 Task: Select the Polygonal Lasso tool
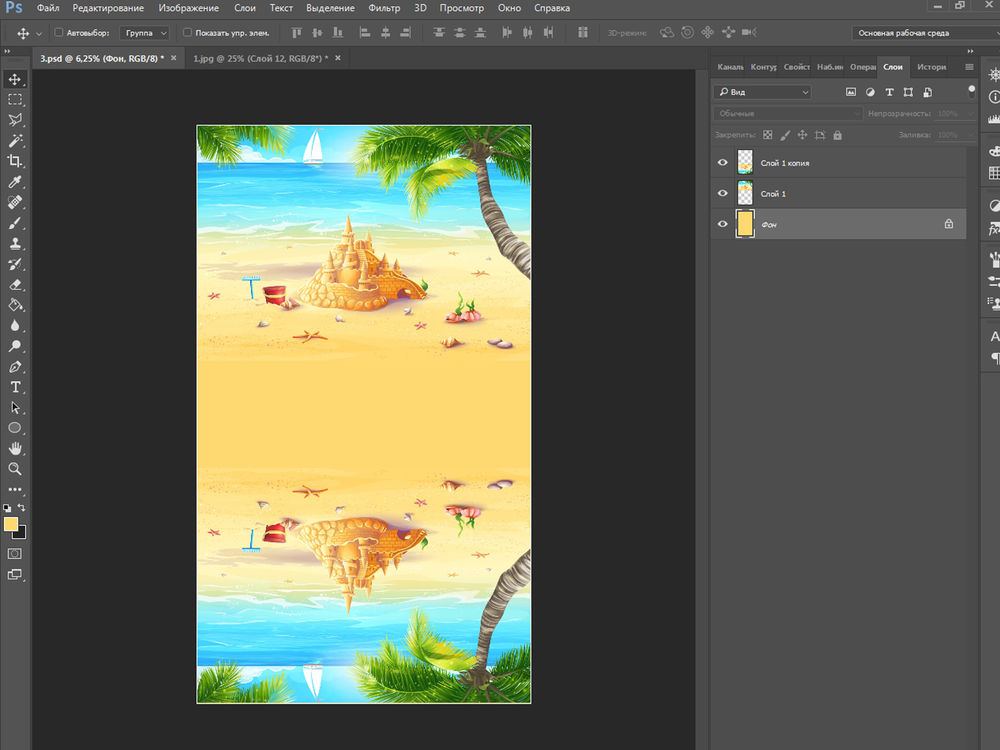pos(15,120)
